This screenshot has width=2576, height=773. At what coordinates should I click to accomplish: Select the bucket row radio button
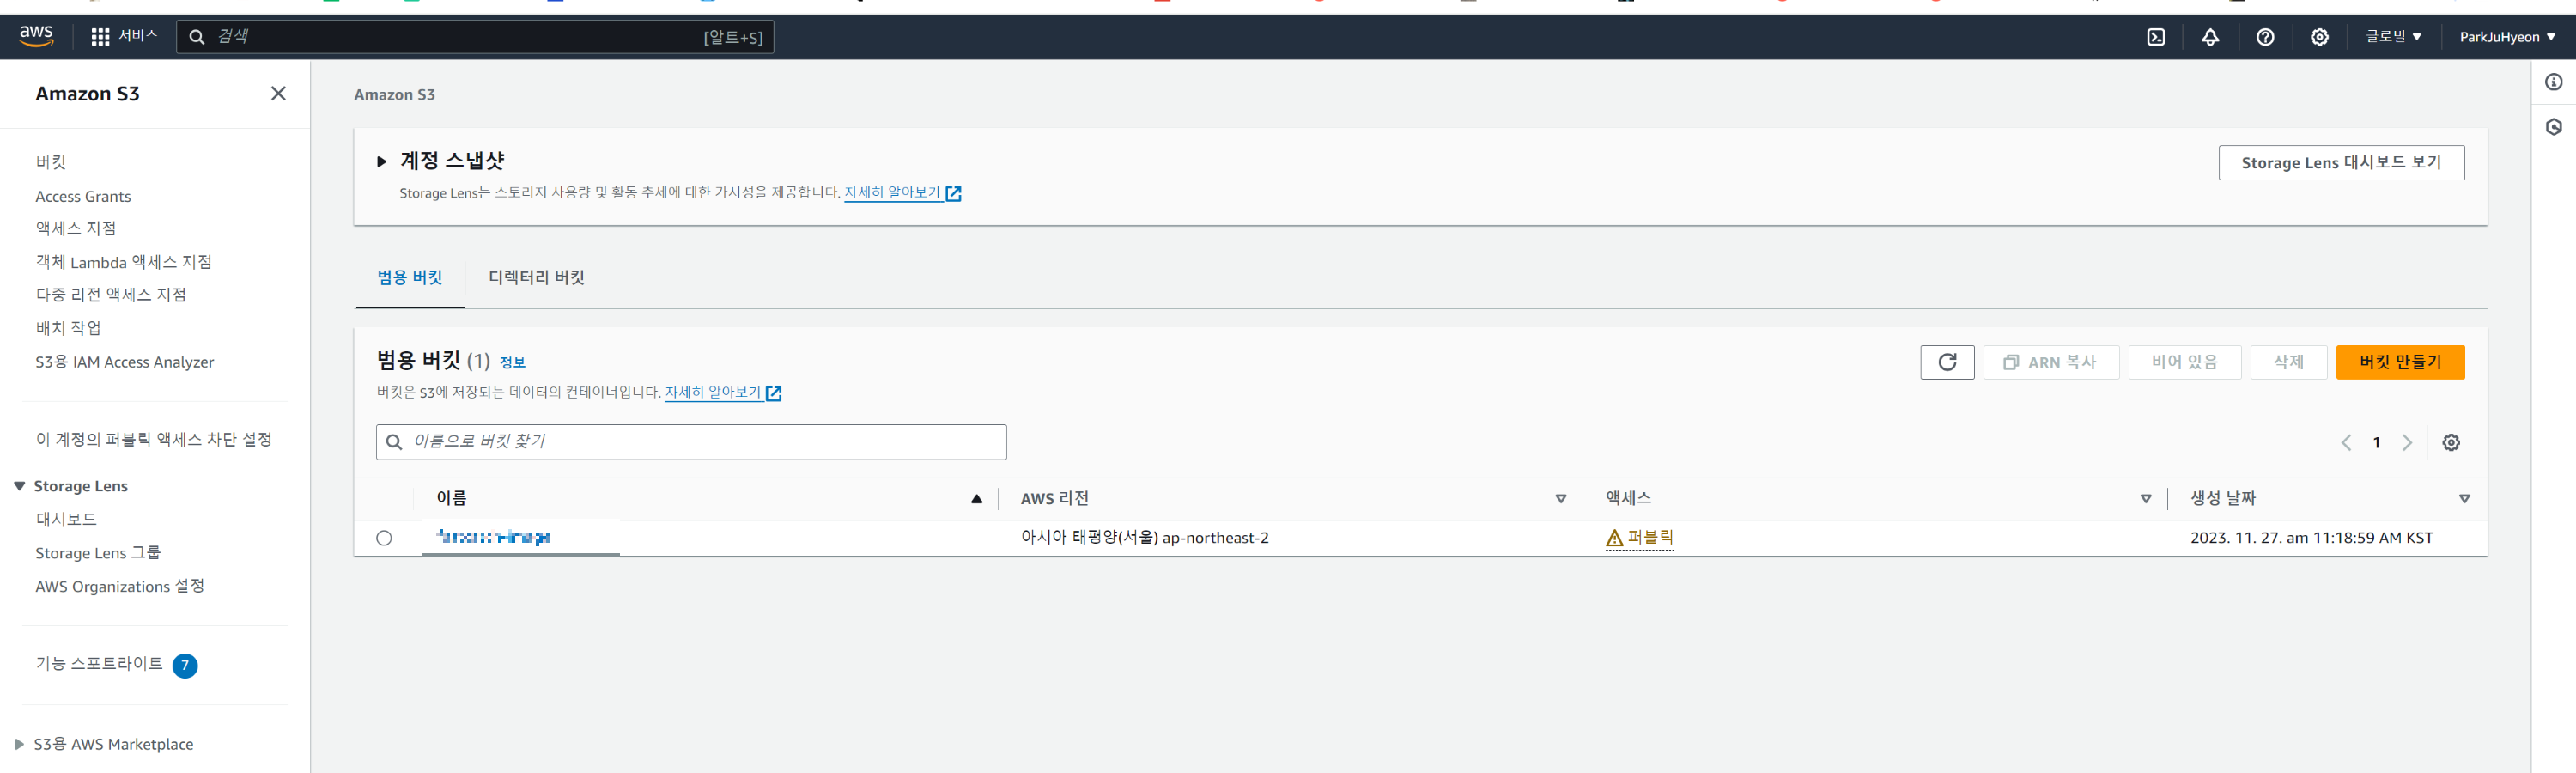point(384,538)
